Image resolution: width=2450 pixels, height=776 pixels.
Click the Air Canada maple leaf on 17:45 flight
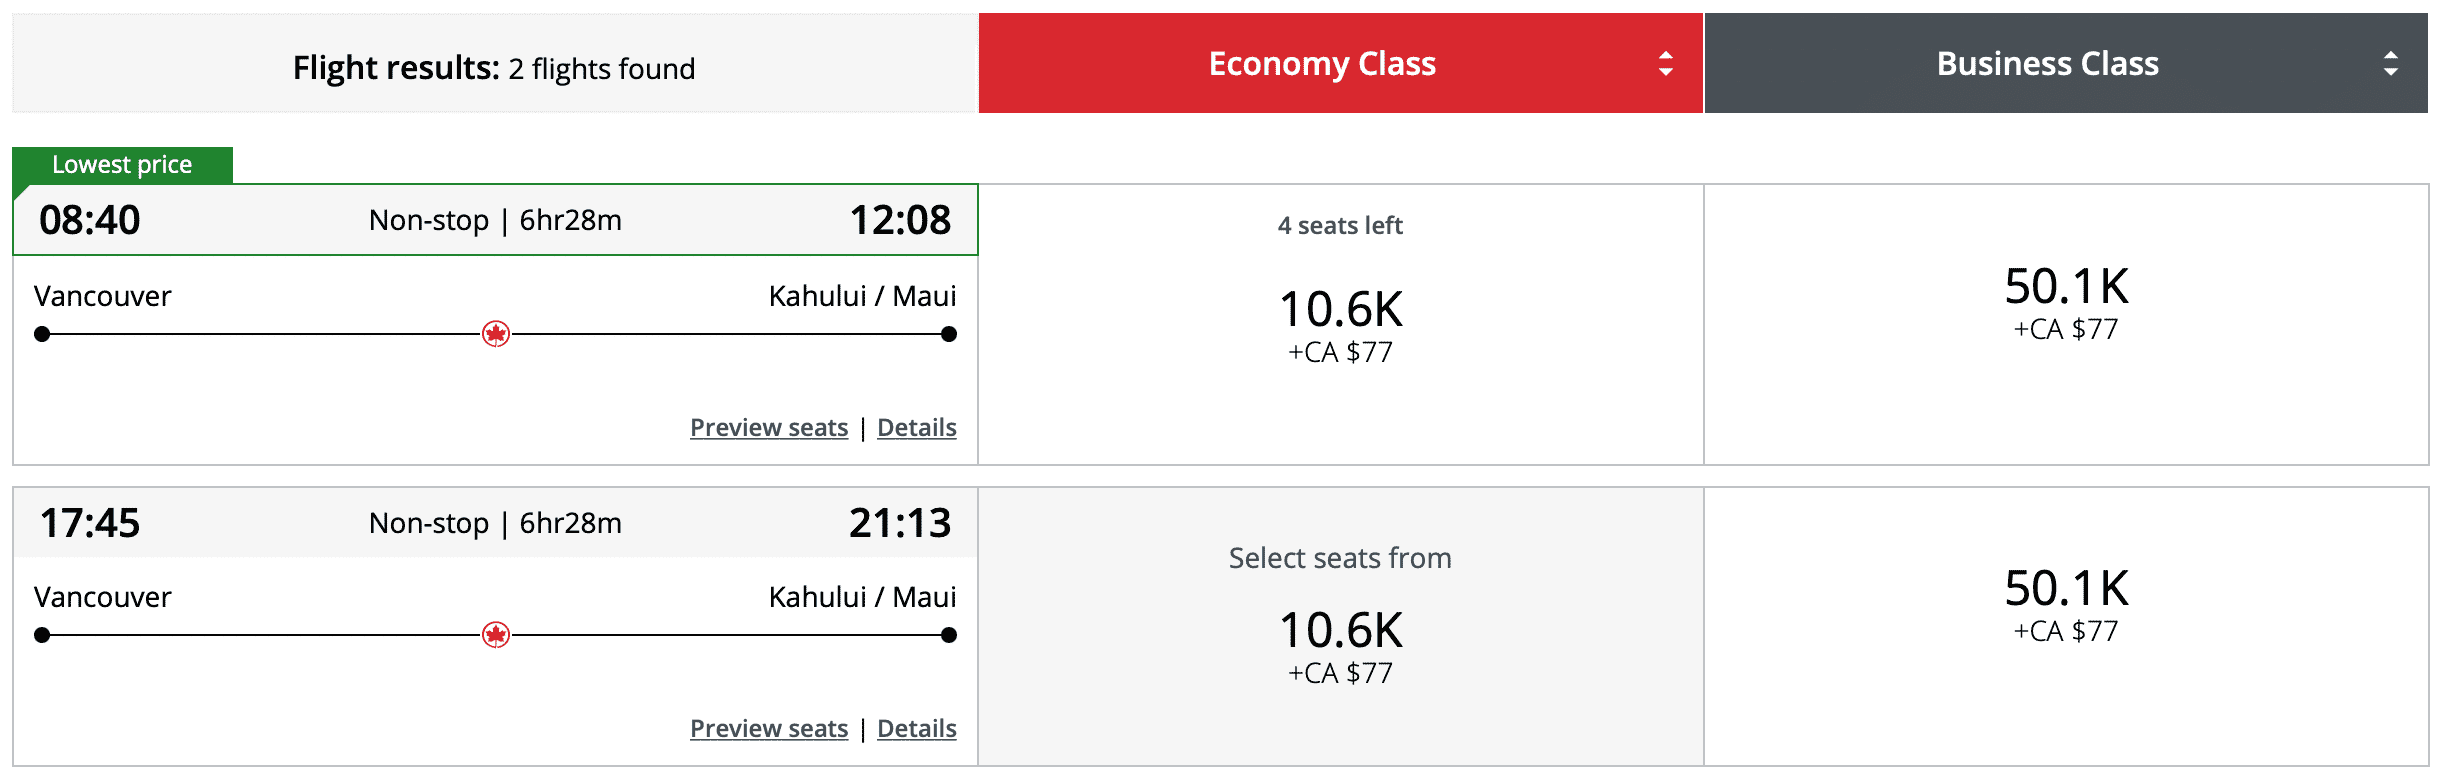click(x=496, y=635)
